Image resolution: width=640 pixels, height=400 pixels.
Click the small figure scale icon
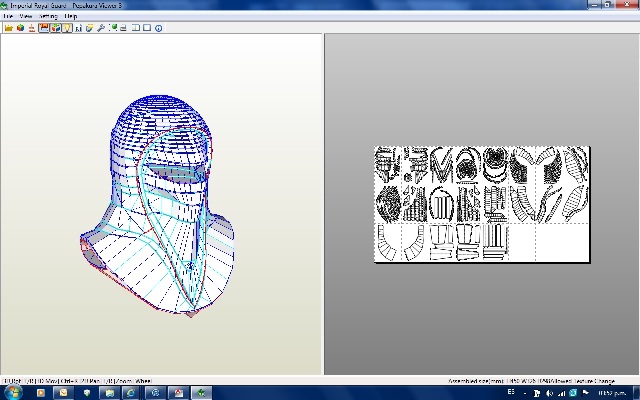(x=78, y=28)
